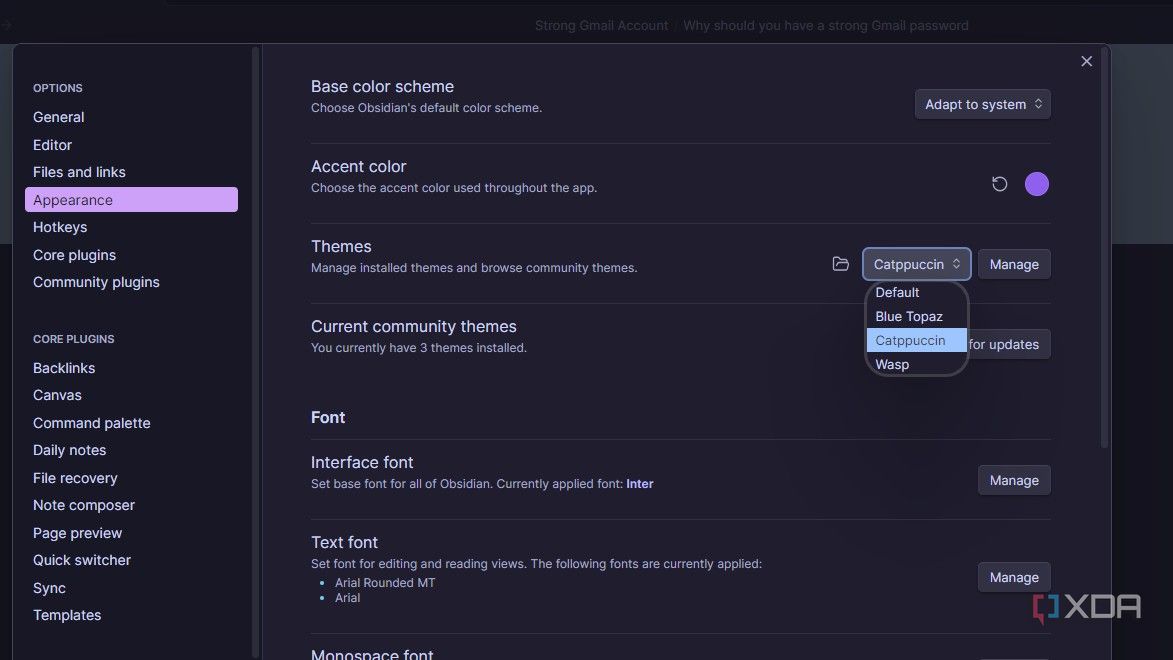Manage the Interface font
Viewport: 1173px width, 660px height.
1014,480
